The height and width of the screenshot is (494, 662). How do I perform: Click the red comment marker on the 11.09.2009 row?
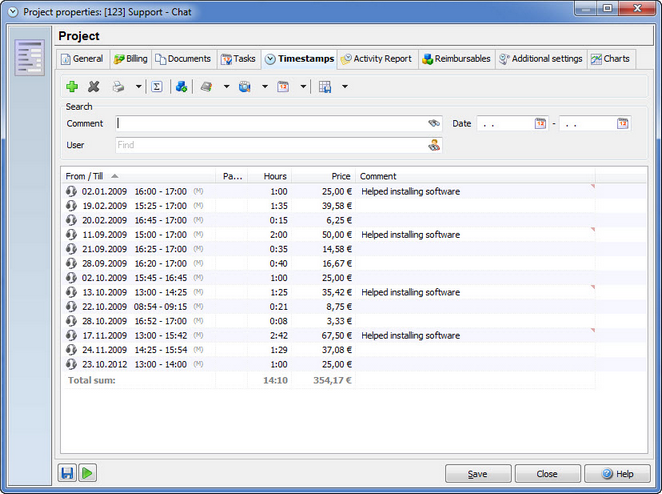pos(592,230)
